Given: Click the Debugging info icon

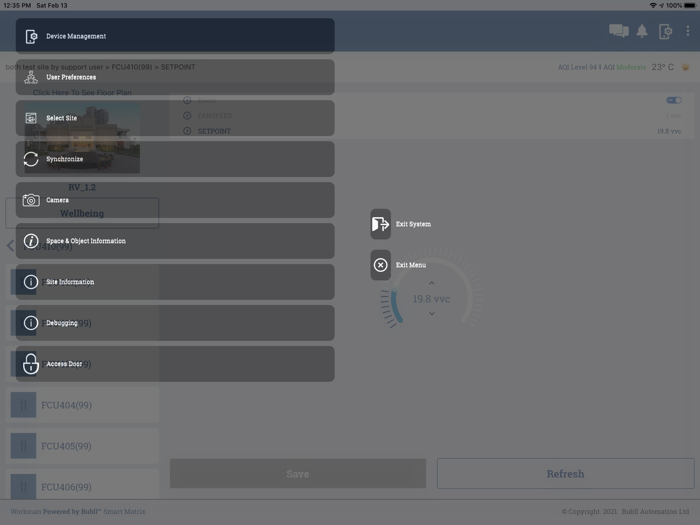Looking at the screenshot, I should pyautogui.click(x=31, y=323).
